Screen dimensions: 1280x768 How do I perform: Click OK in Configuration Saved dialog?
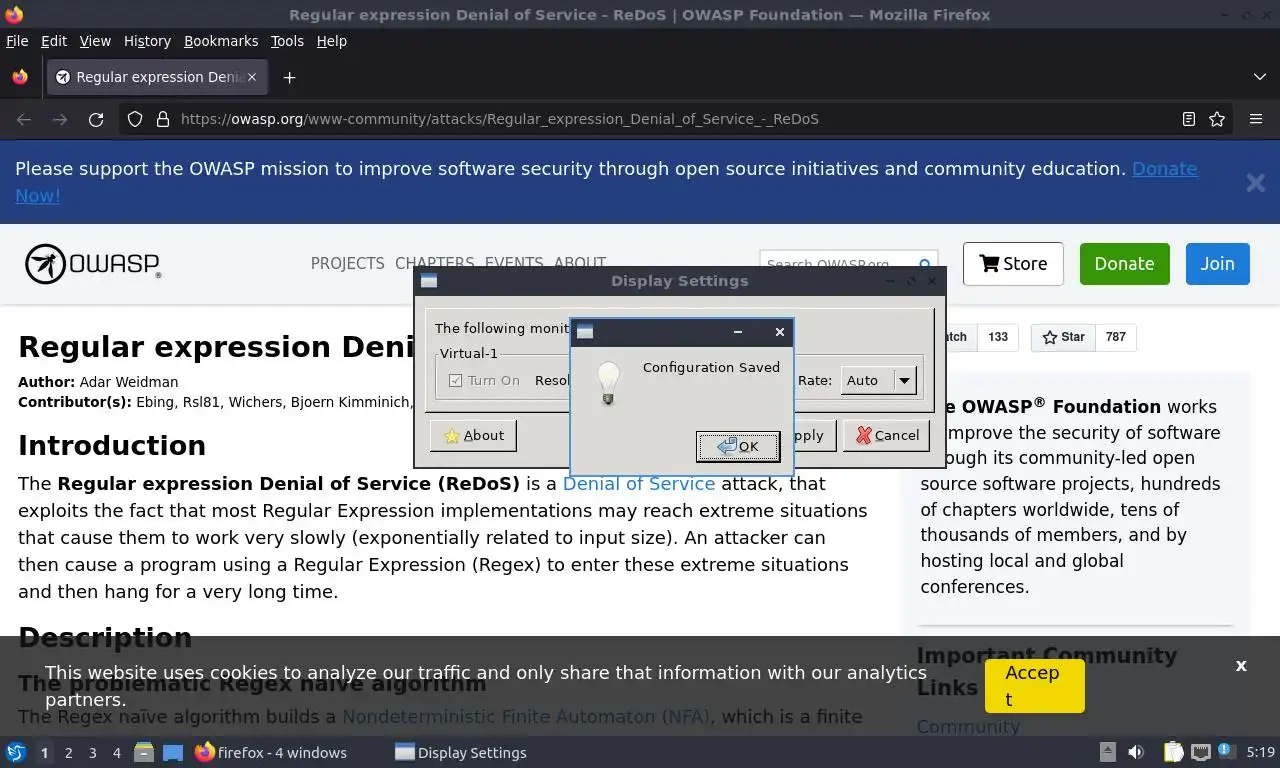click(x=737, y=447)
